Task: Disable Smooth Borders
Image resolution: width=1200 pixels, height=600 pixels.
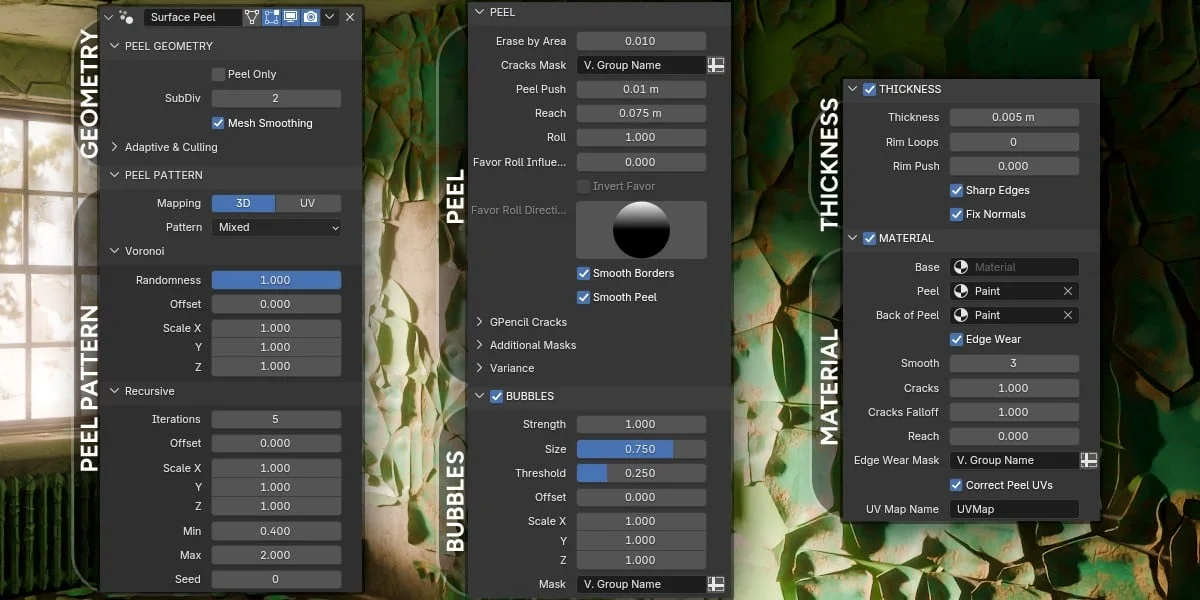Action: click(582, 273)
